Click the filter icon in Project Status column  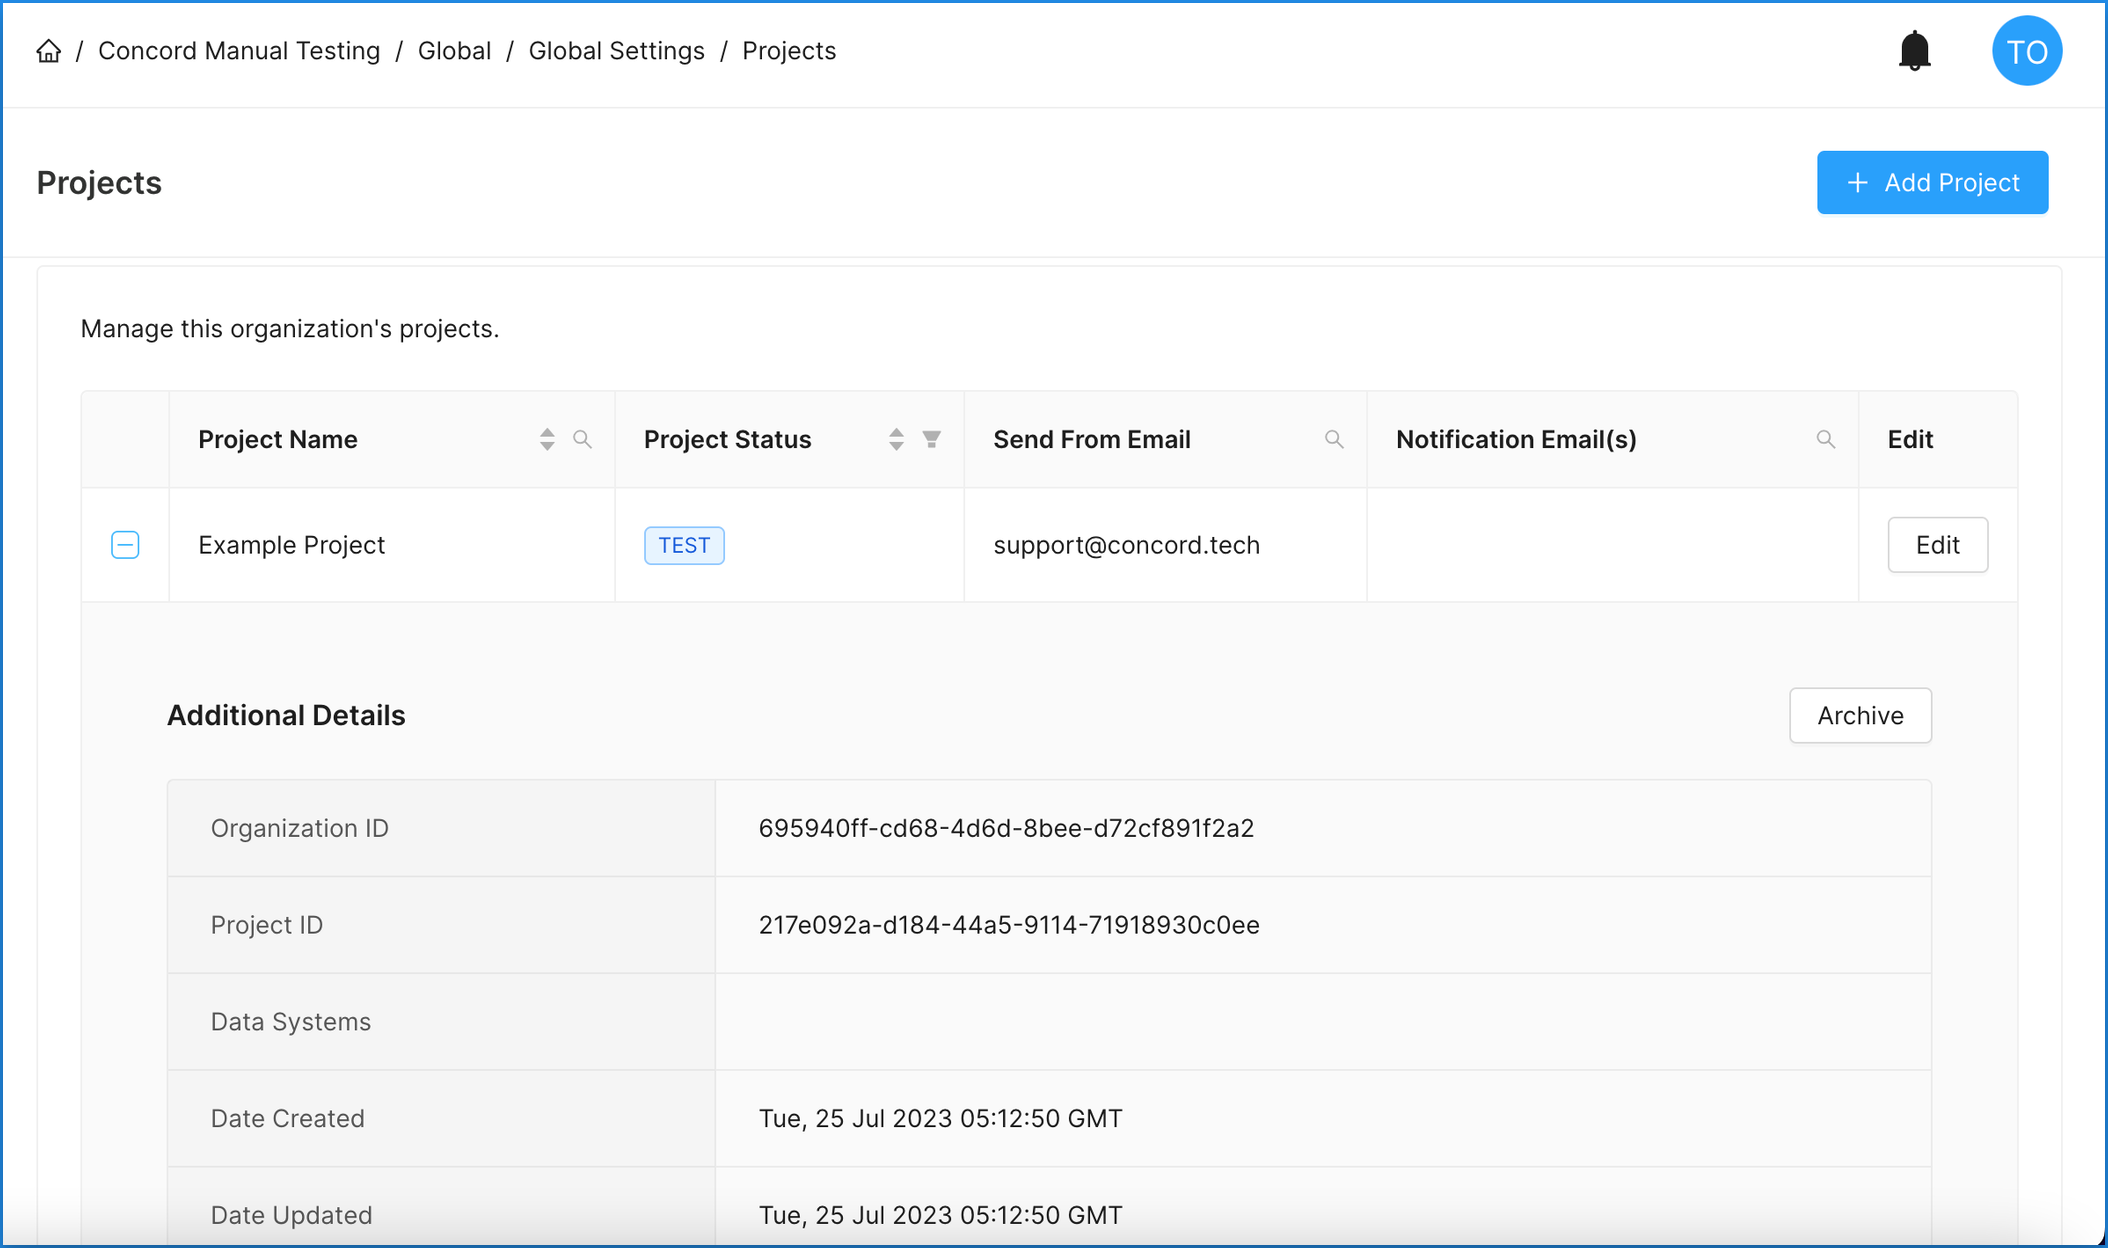tap(931, 437)
